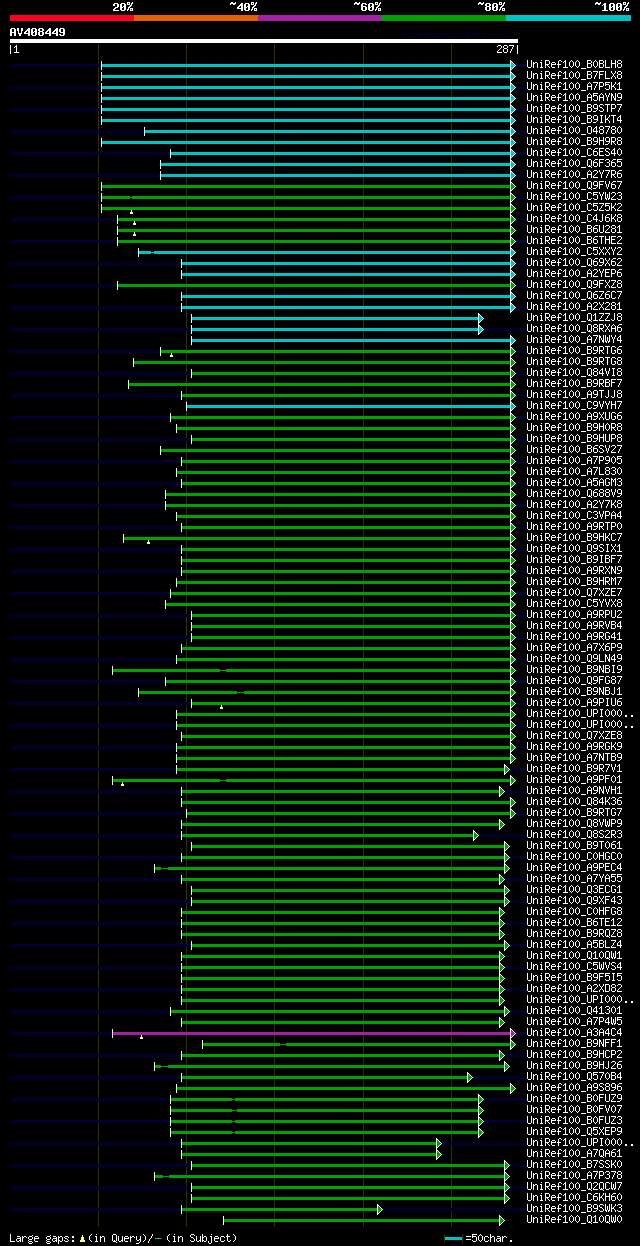Pick the UniRef100_Q1ZZJ8 subject label

click(x=574, y=317)
